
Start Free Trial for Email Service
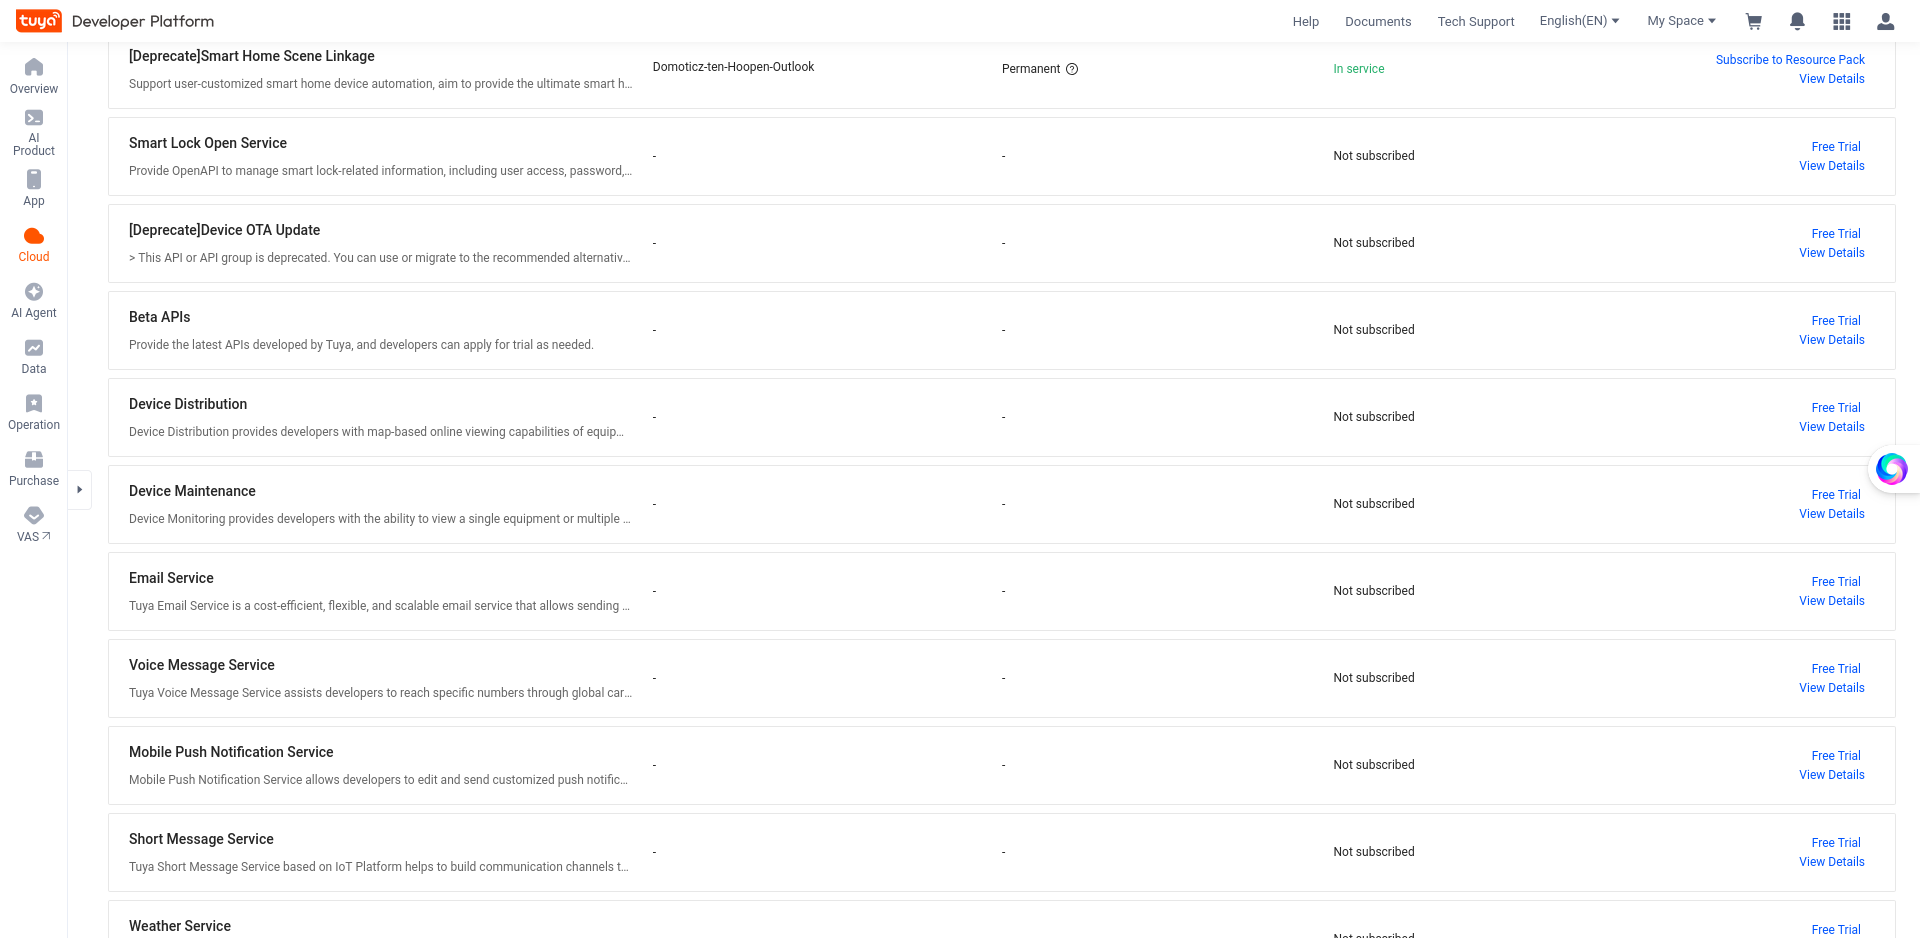(x=1836, y=582)
